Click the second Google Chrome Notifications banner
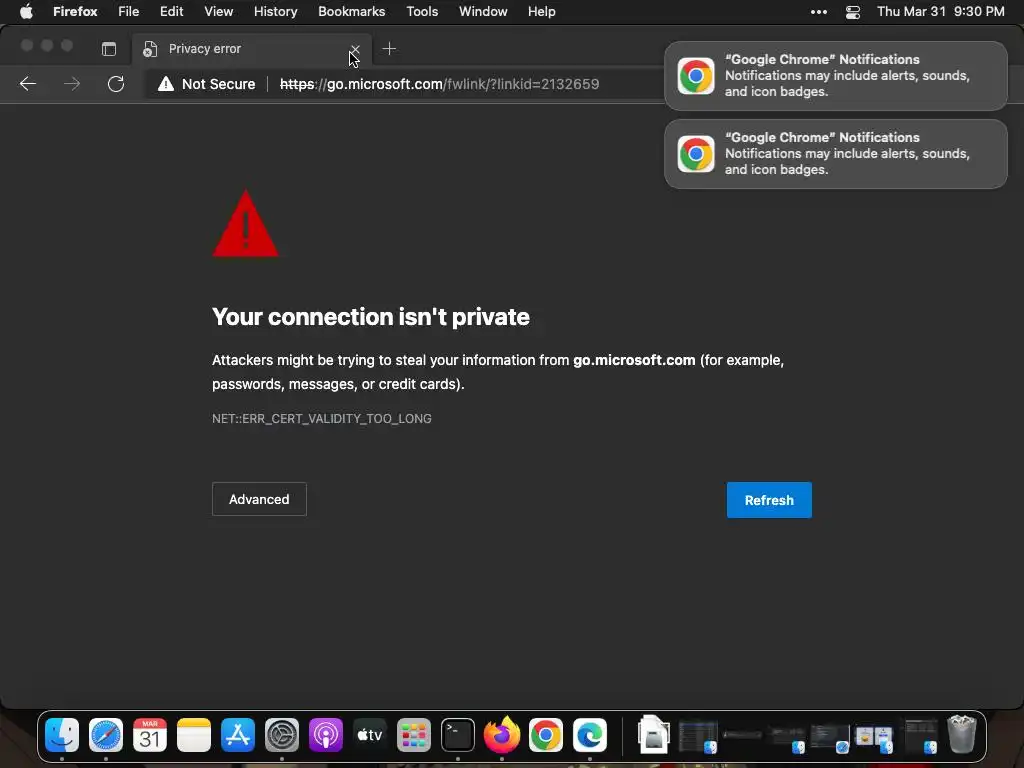 836,154
